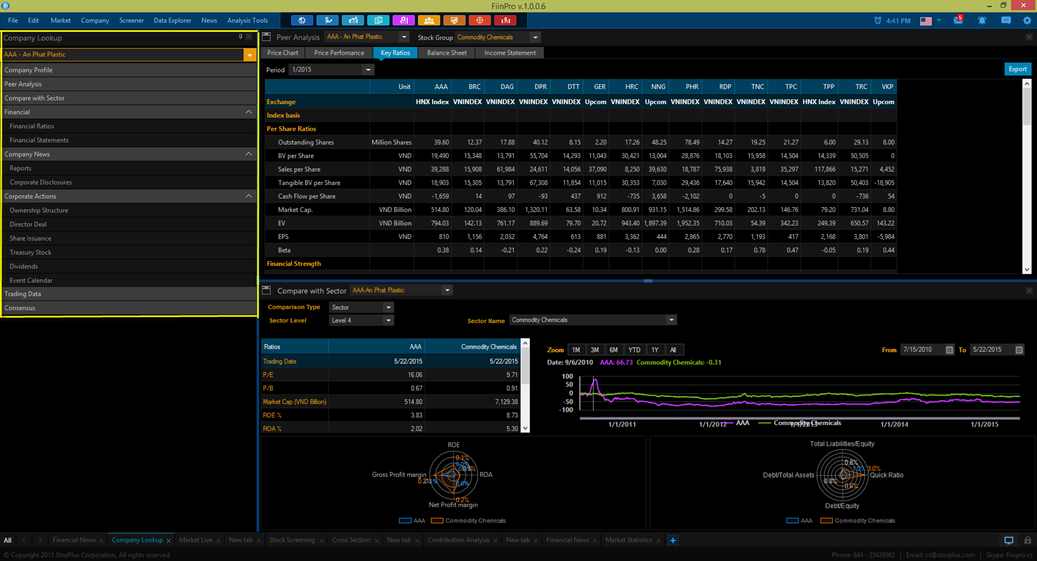Screen dimensions: 1037x561
Task: Collapse the Financial section
Action: pyautogui.click(x=249, y=112)
